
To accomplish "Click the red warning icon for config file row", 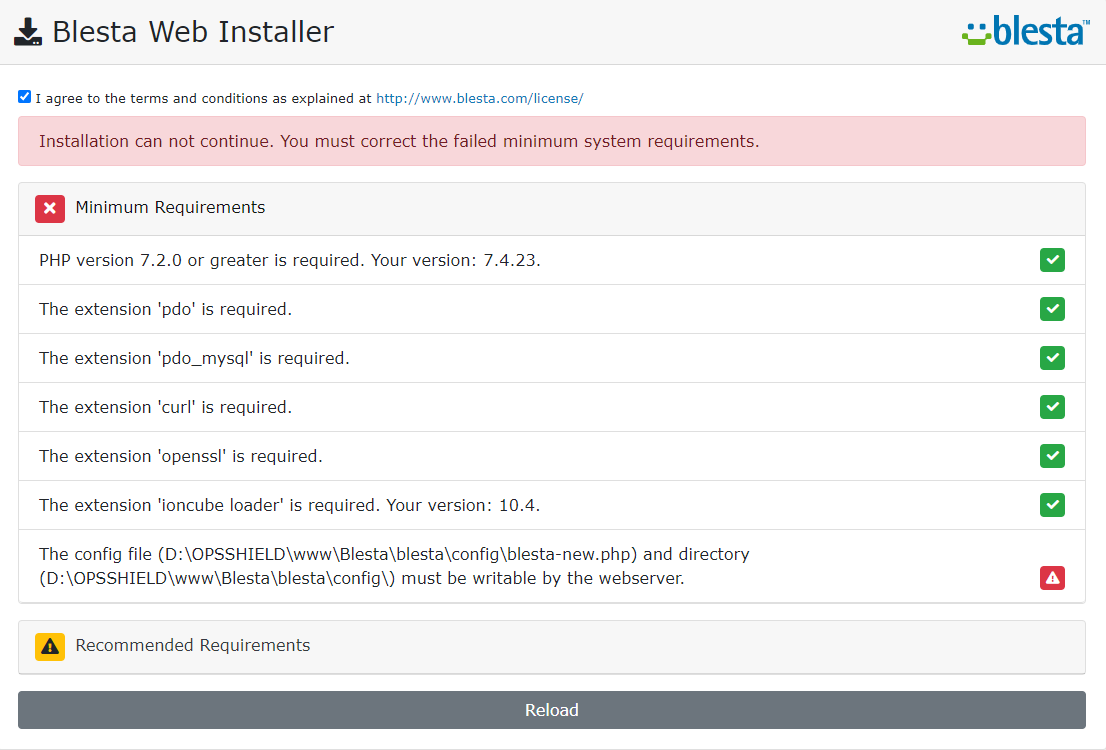I will coord(1052,578).
